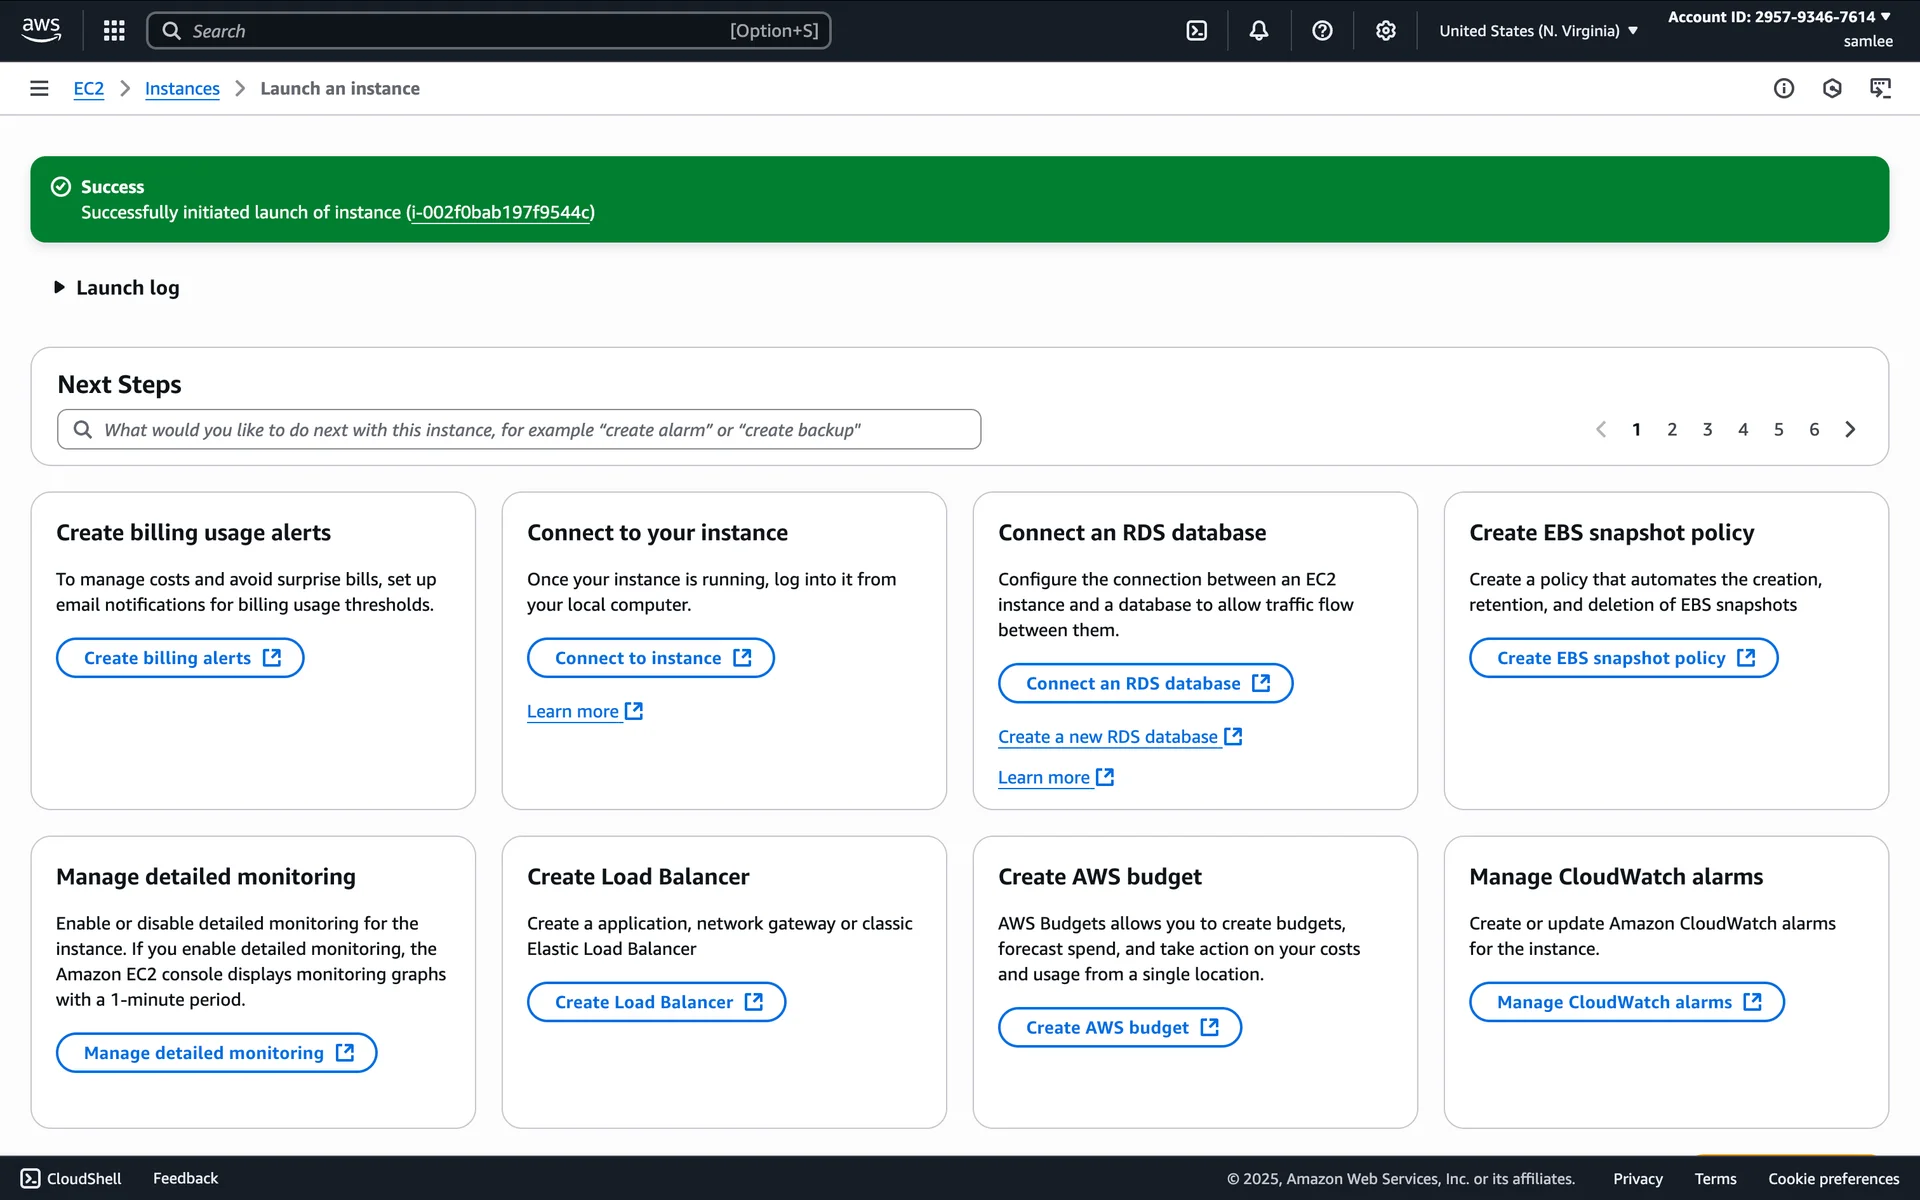Toggle the hamburger side navigation menu
Viewport: 1920px width, 1200px height.
pyautogui.click(x=39, y=89)
